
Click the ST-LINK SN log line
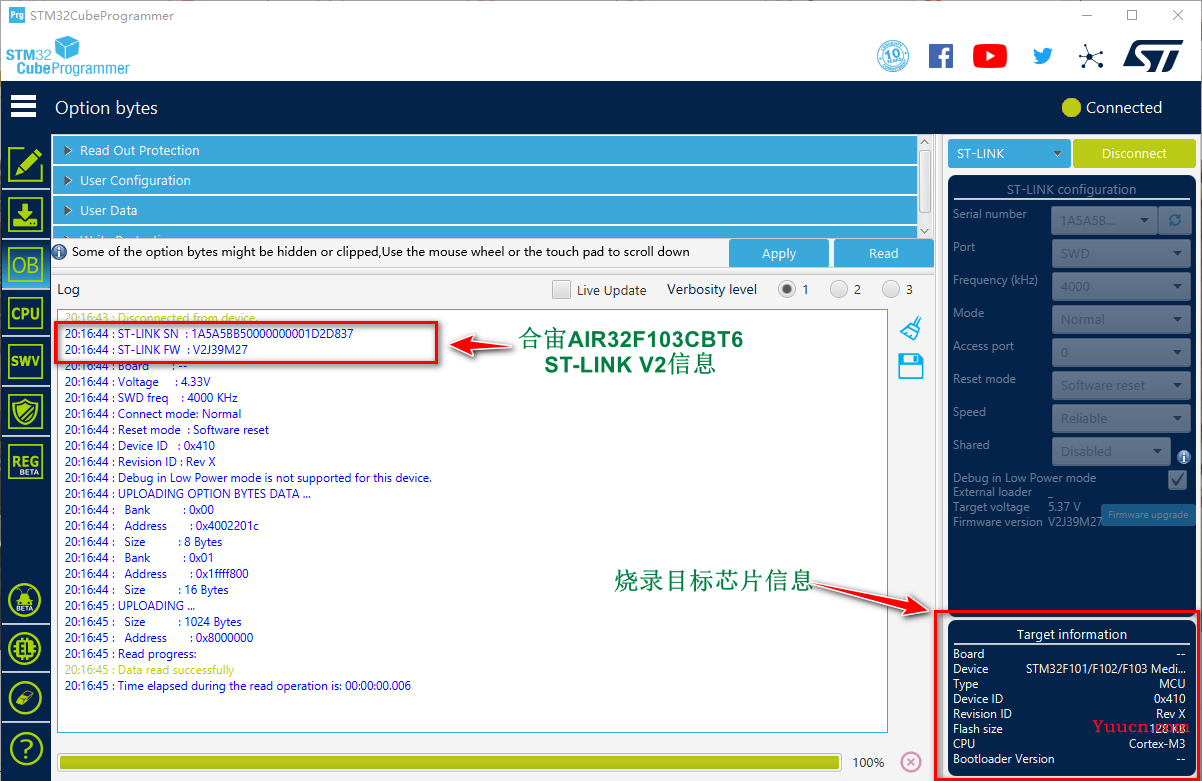[209, 334]
